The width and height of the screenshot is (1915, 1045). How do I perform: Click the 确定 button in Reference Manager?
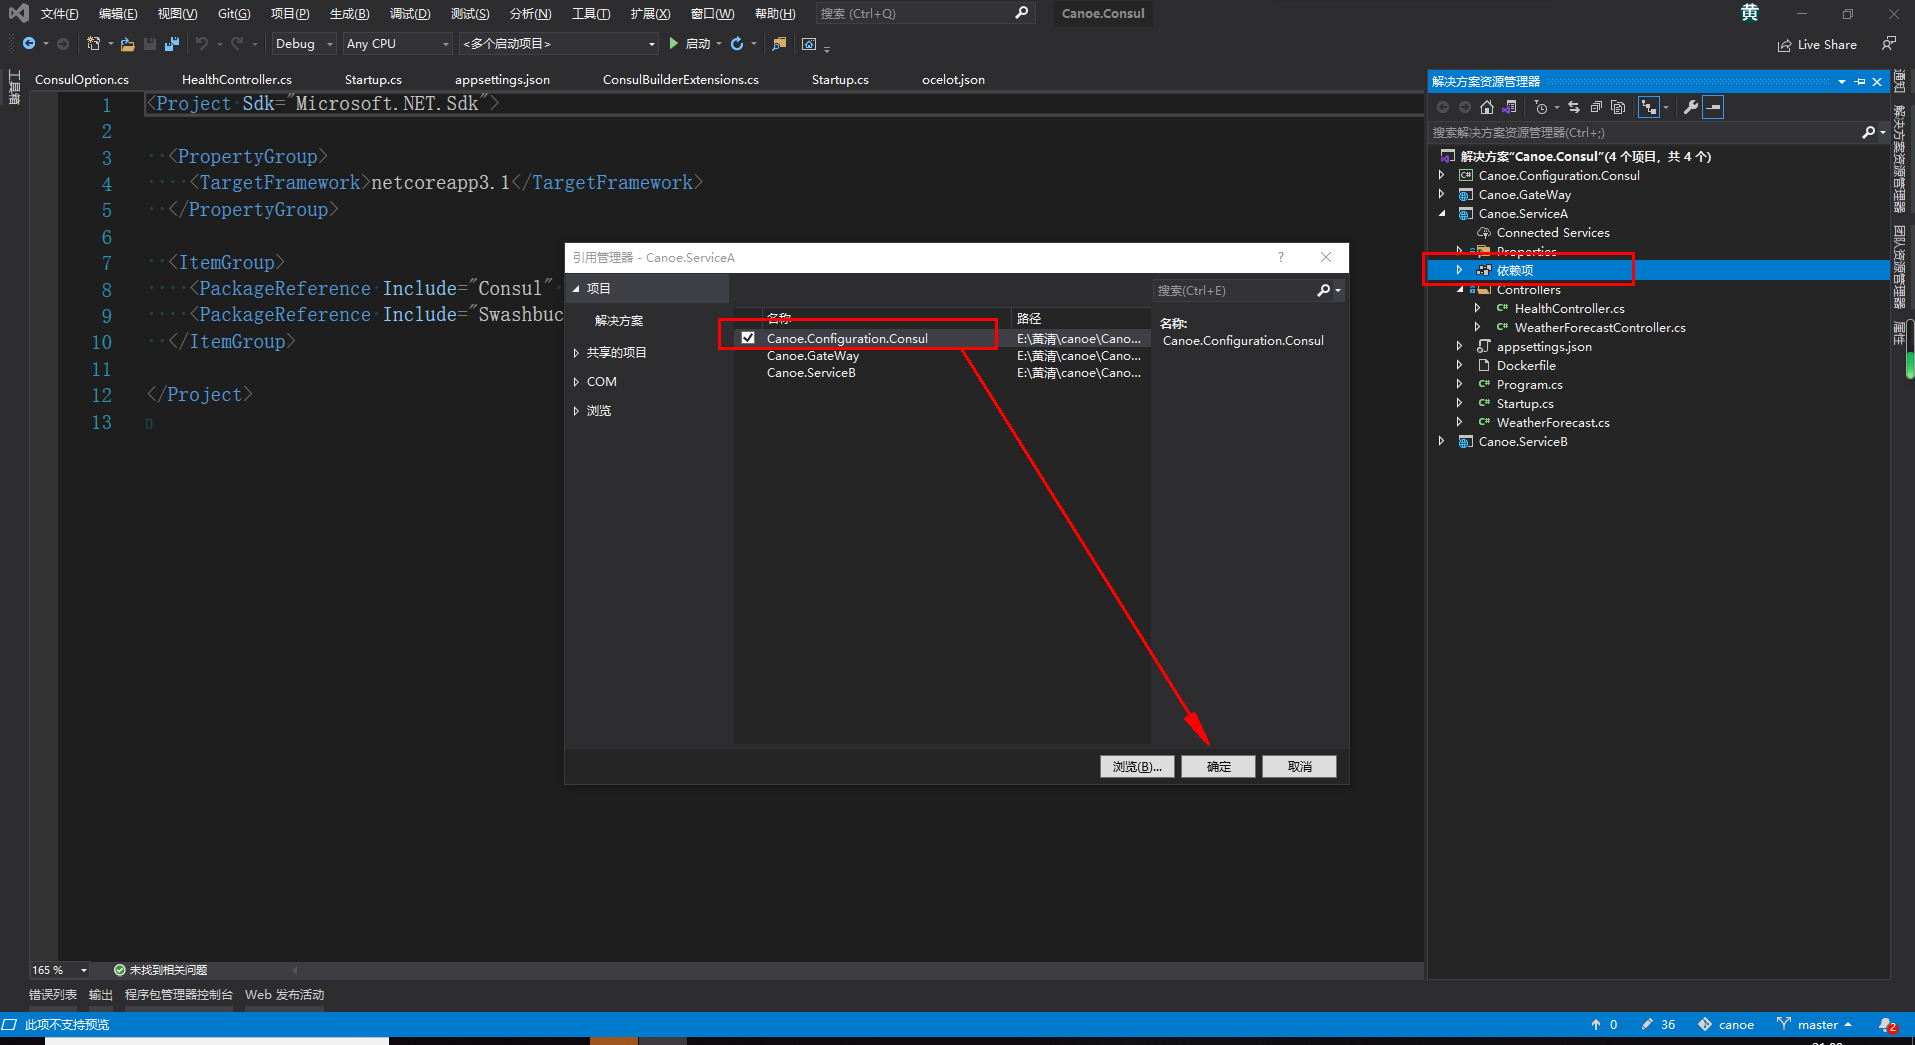pyautogui.click(x=1218, y=767)
